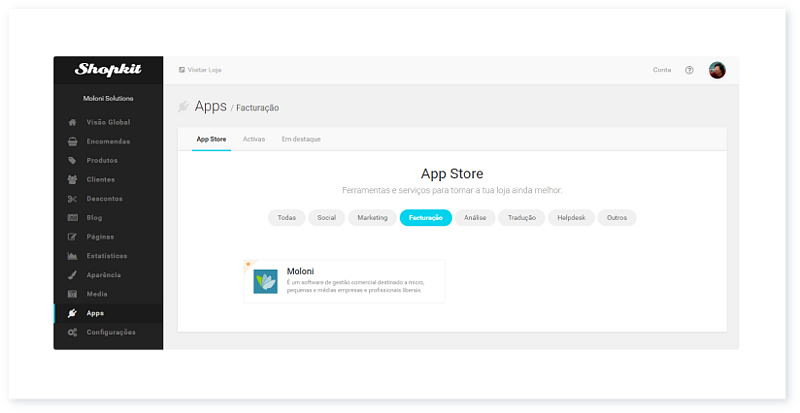Open Clientes menu item

101,180
